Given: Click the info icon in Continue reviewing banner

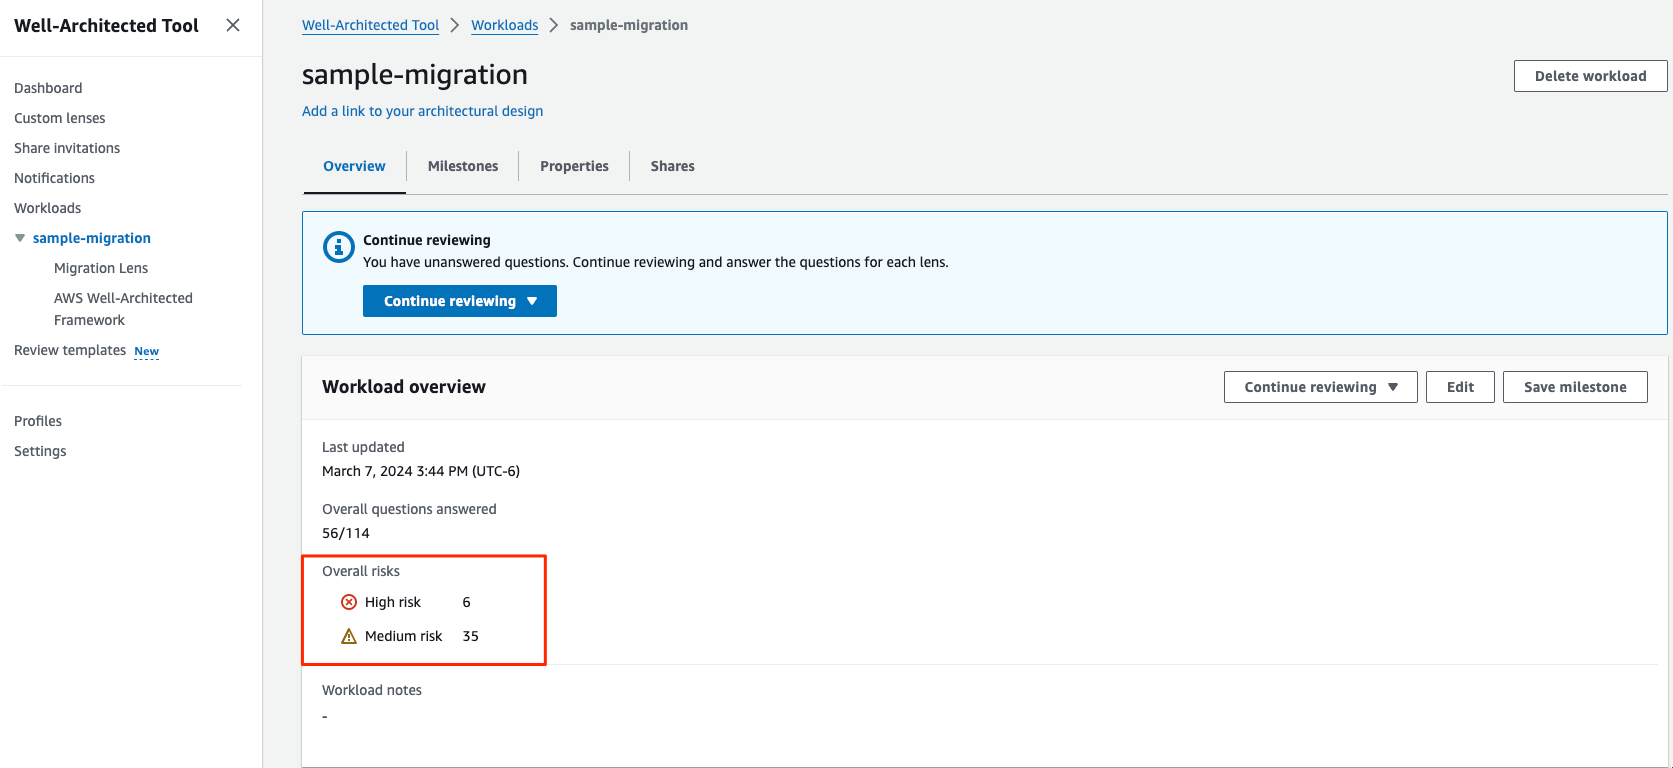Looking at the screenshot, I should click(339, 246).
